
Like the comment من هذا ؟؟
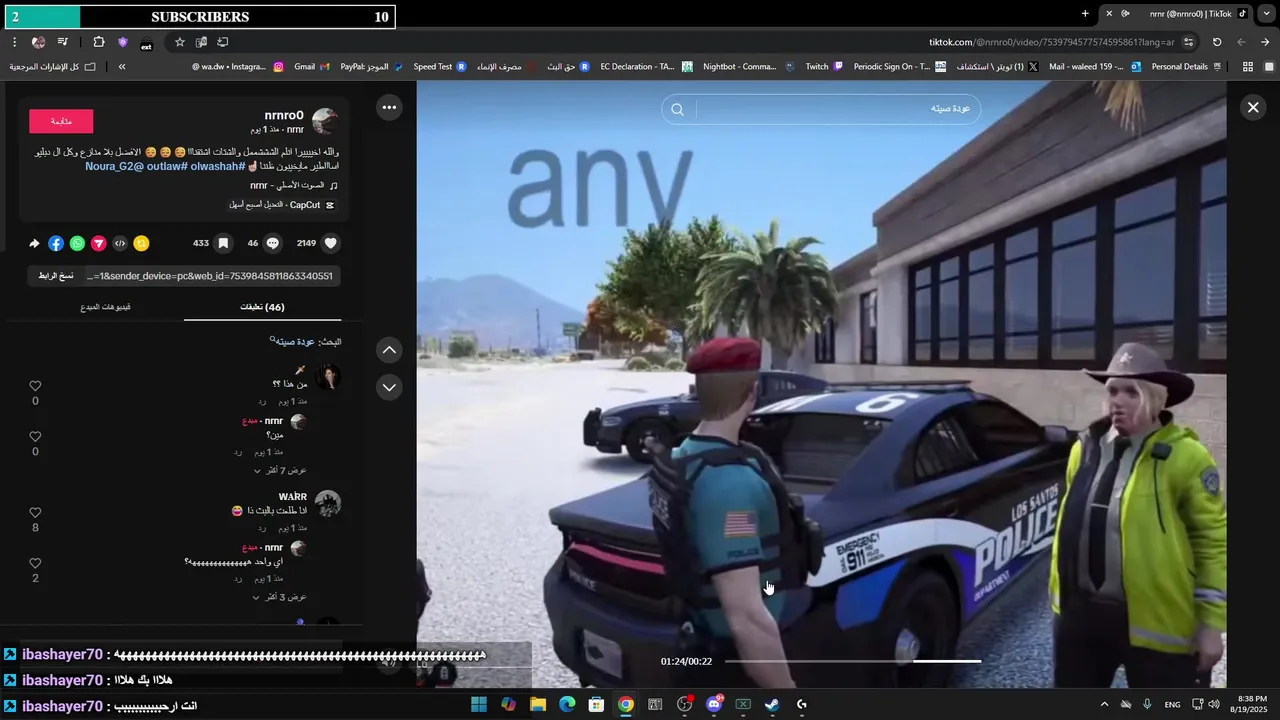[35, 386]
